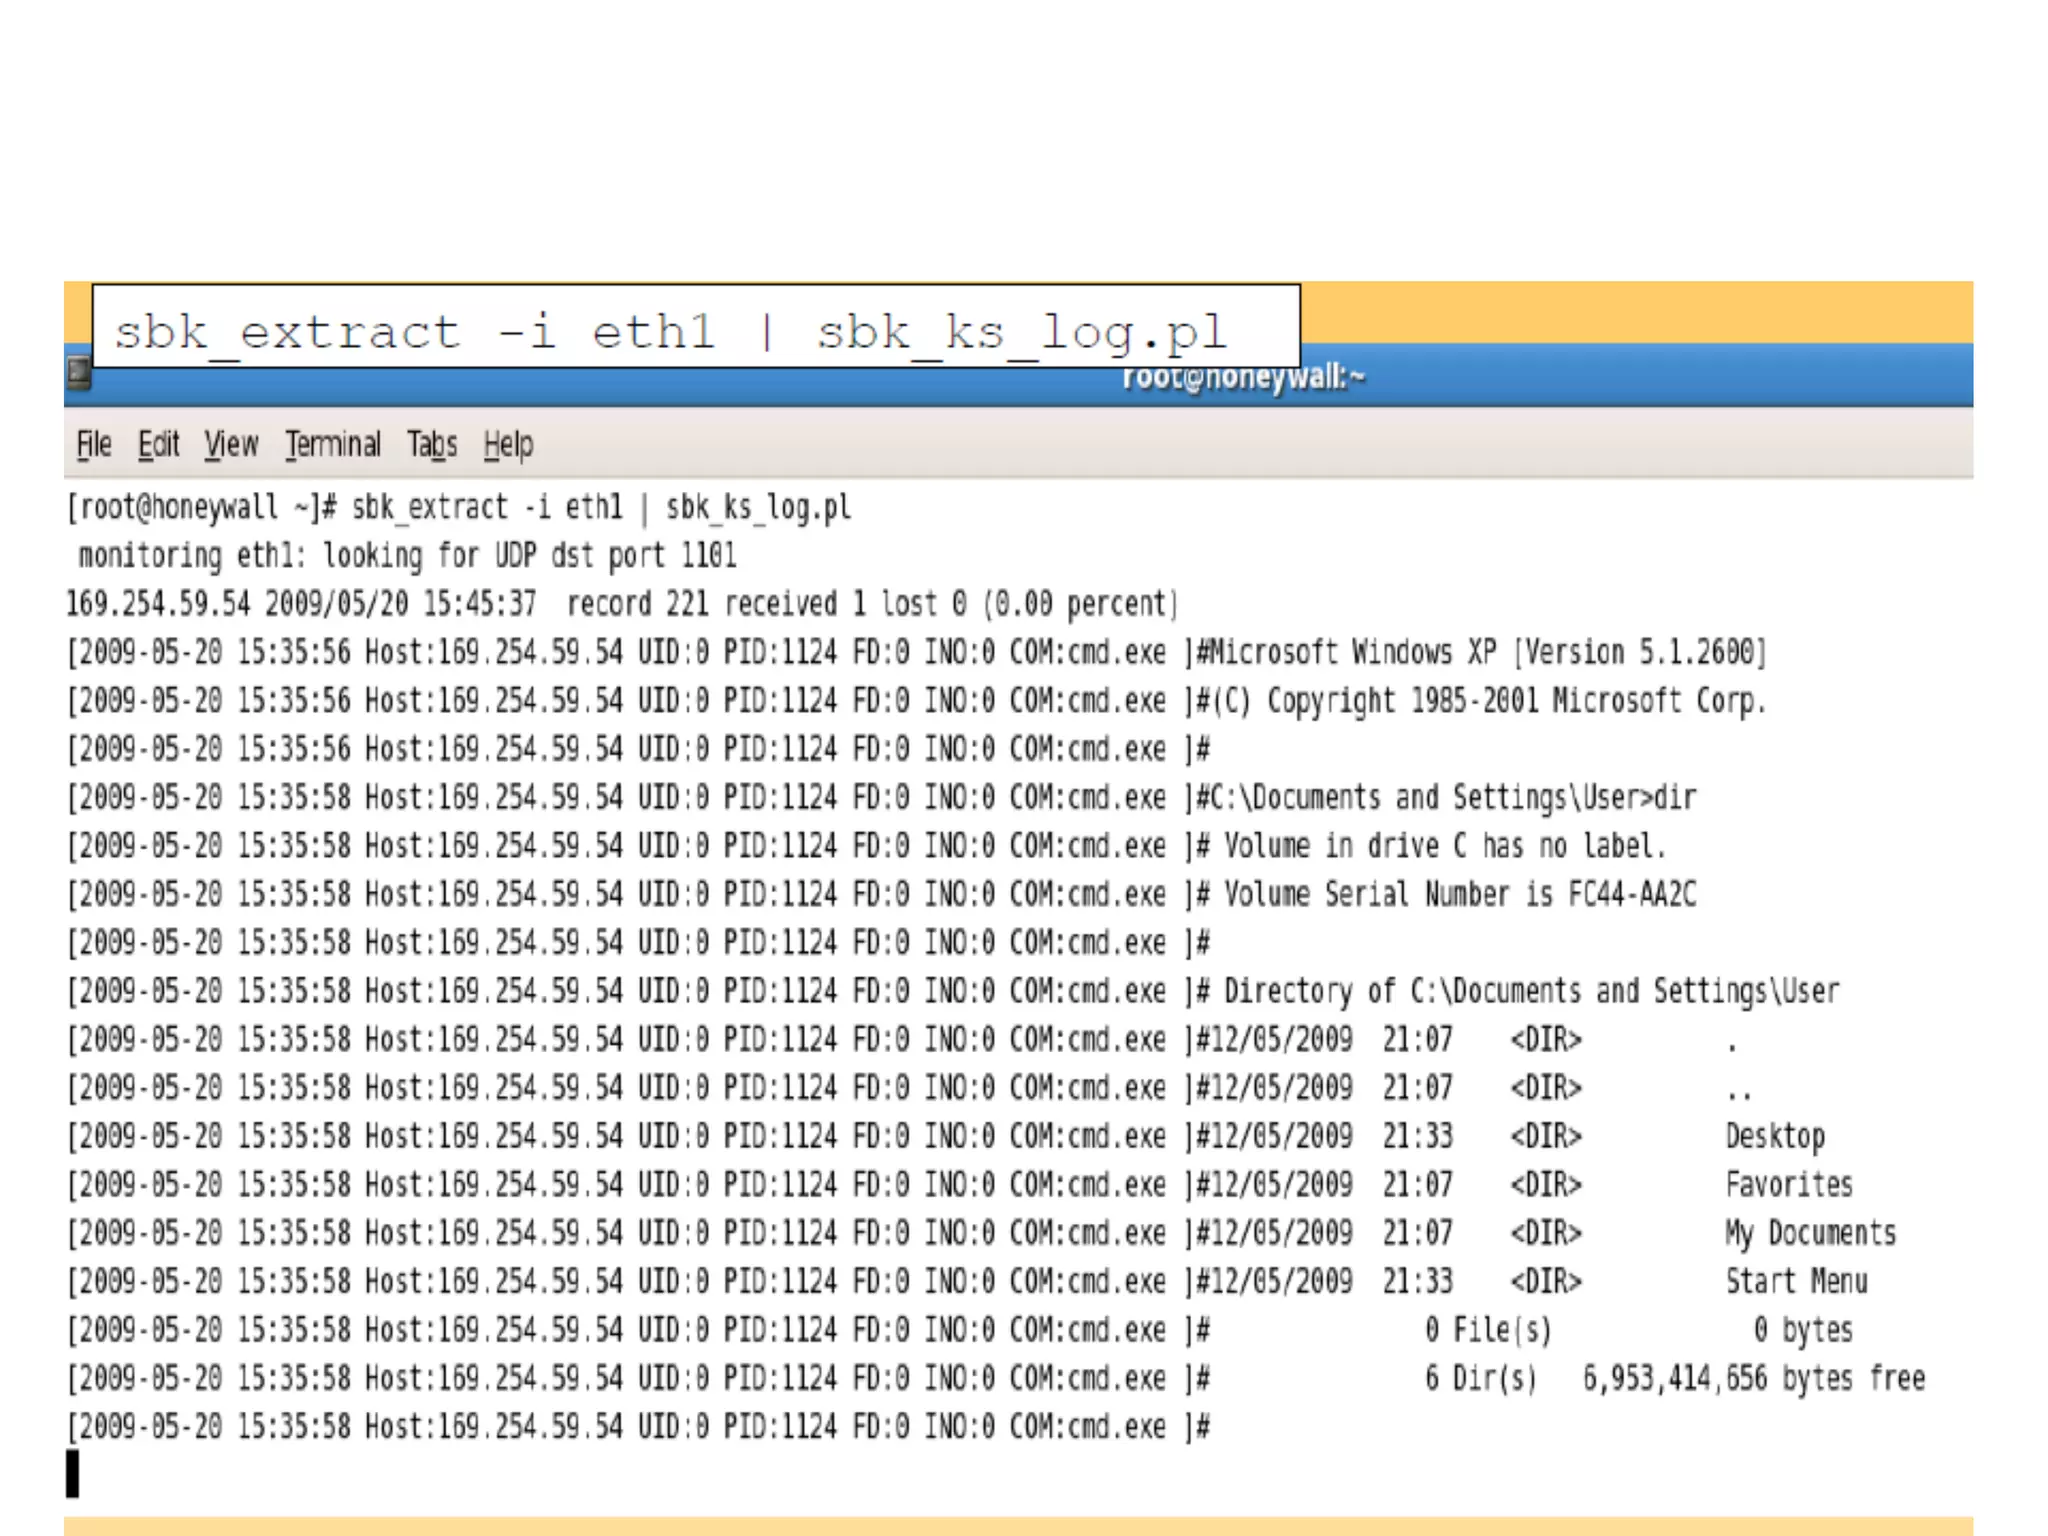Image resolution: width=2048 pixels, height=1536 pixels.
Task: Open the Edit menu
Action: (x=158, y=444)
